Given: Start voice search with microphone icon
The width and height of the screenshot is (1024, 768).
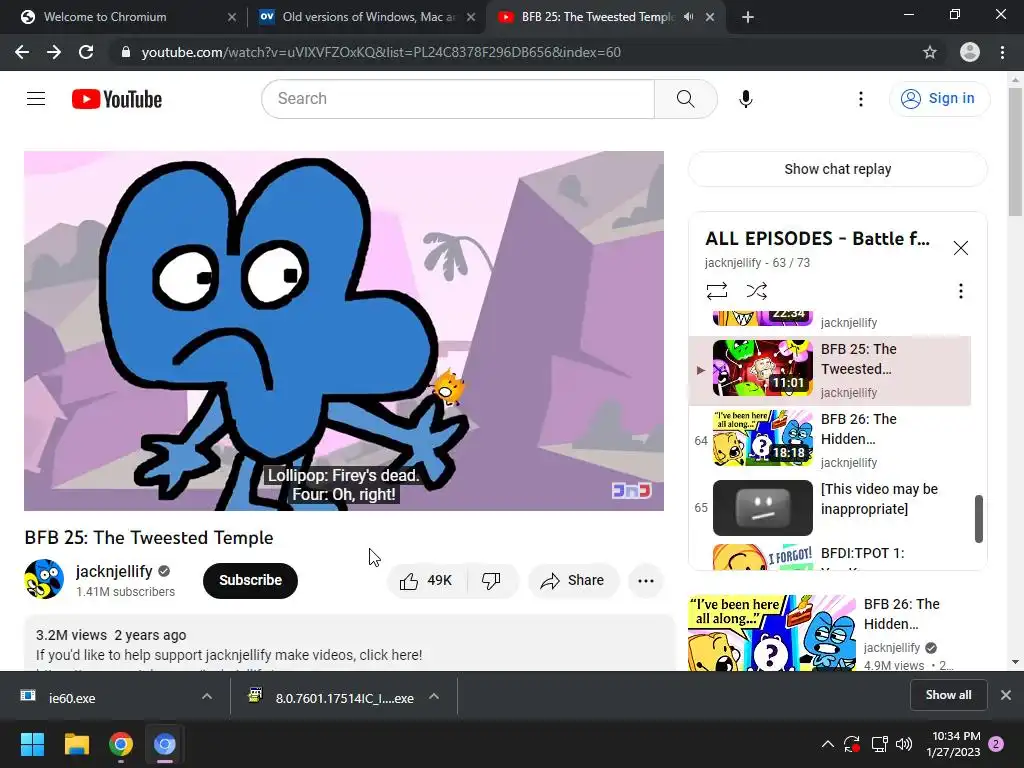Looking at the screenshot, I should coord(745,99).
